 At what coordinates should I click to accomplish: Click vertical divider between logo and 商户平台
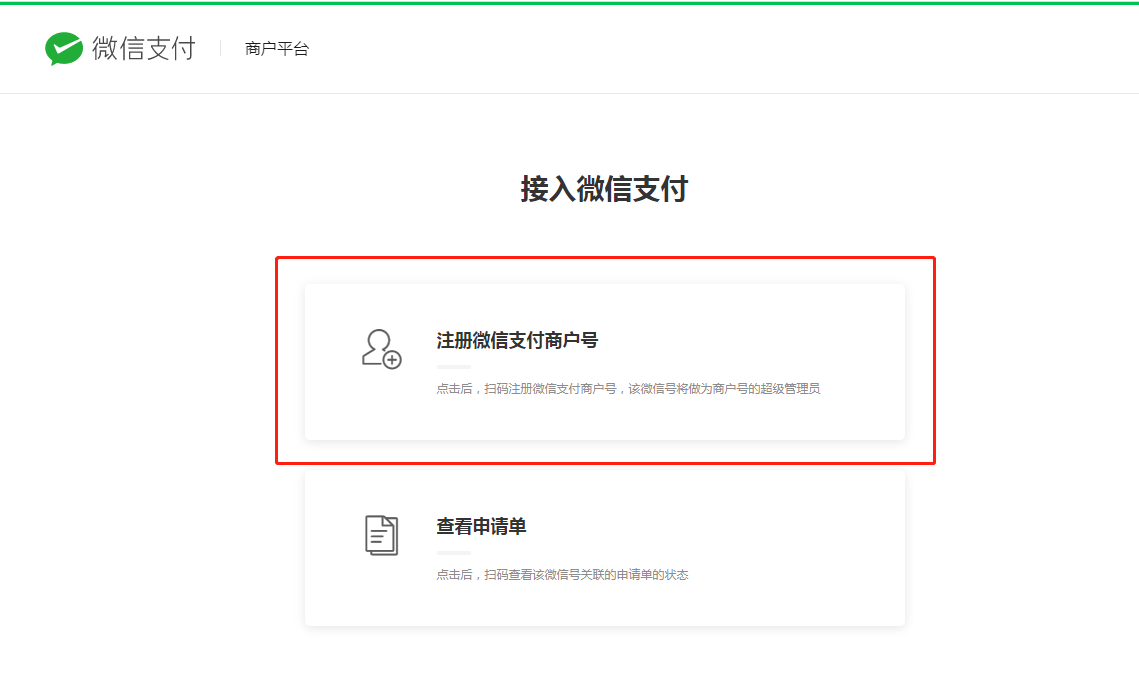pos(220,49)
